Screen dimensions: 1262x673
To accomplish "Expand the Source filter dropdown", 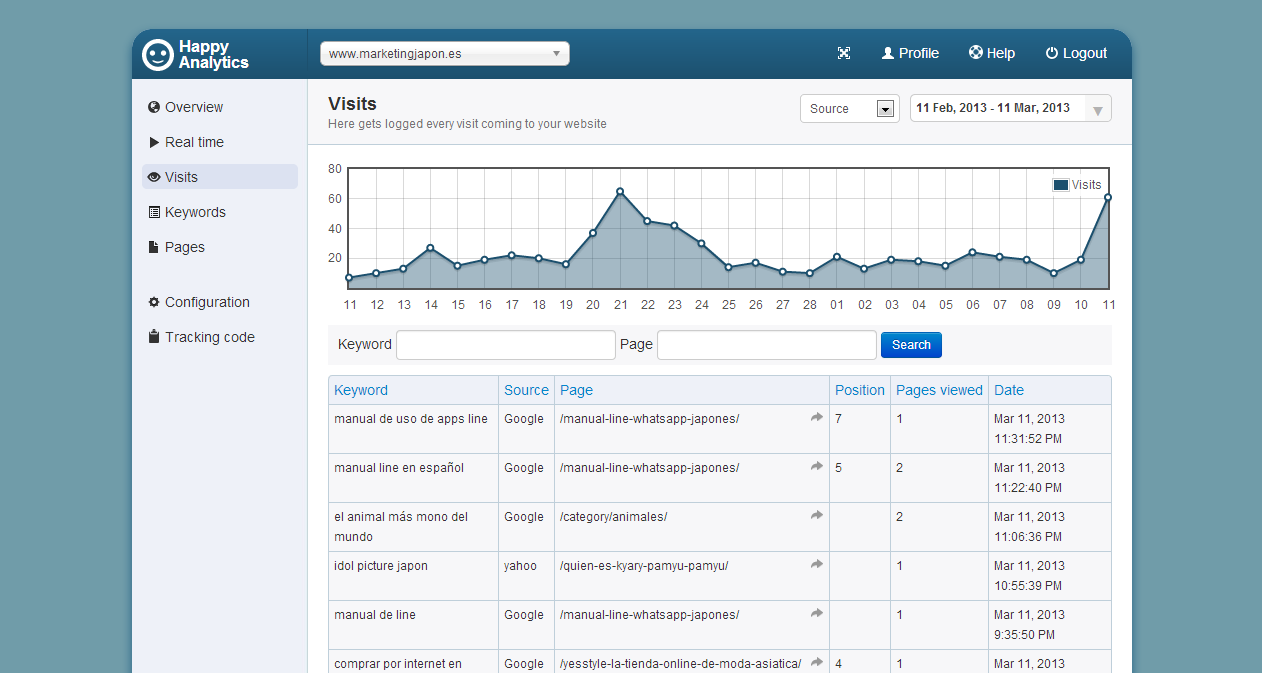I will (x=849, y=109).
